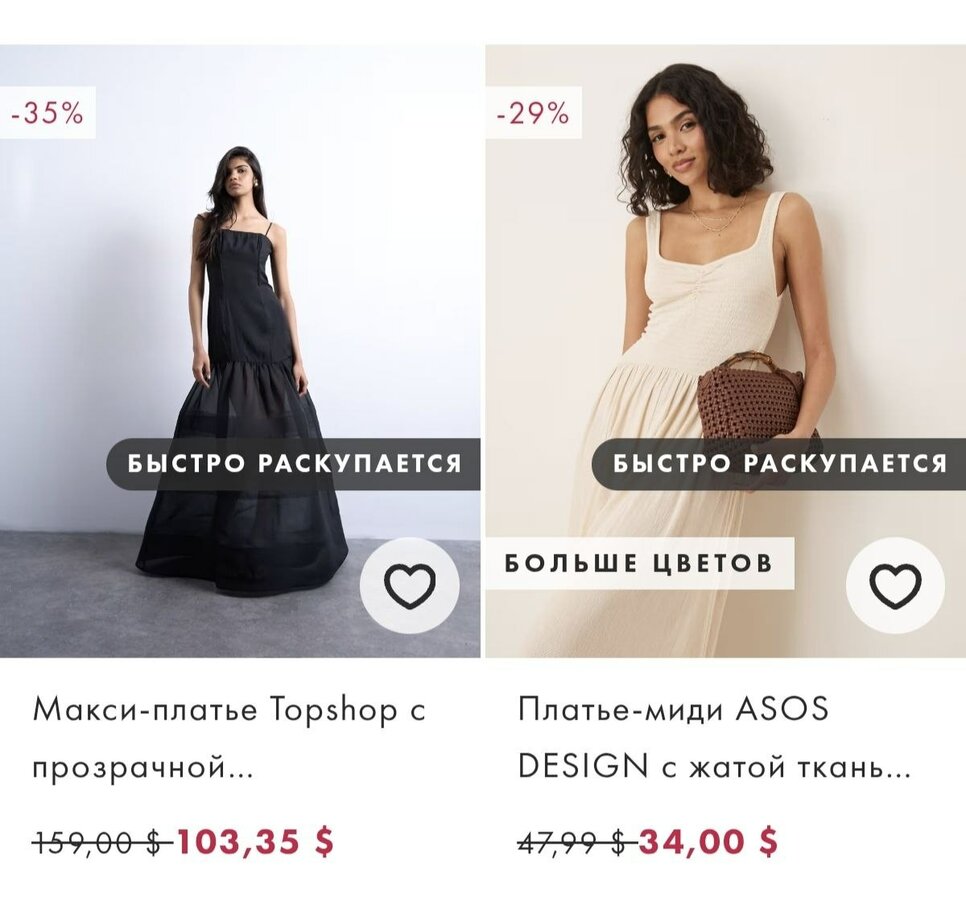
Task: Click the sale price 34,00 $
Action: tap(708, 842)
